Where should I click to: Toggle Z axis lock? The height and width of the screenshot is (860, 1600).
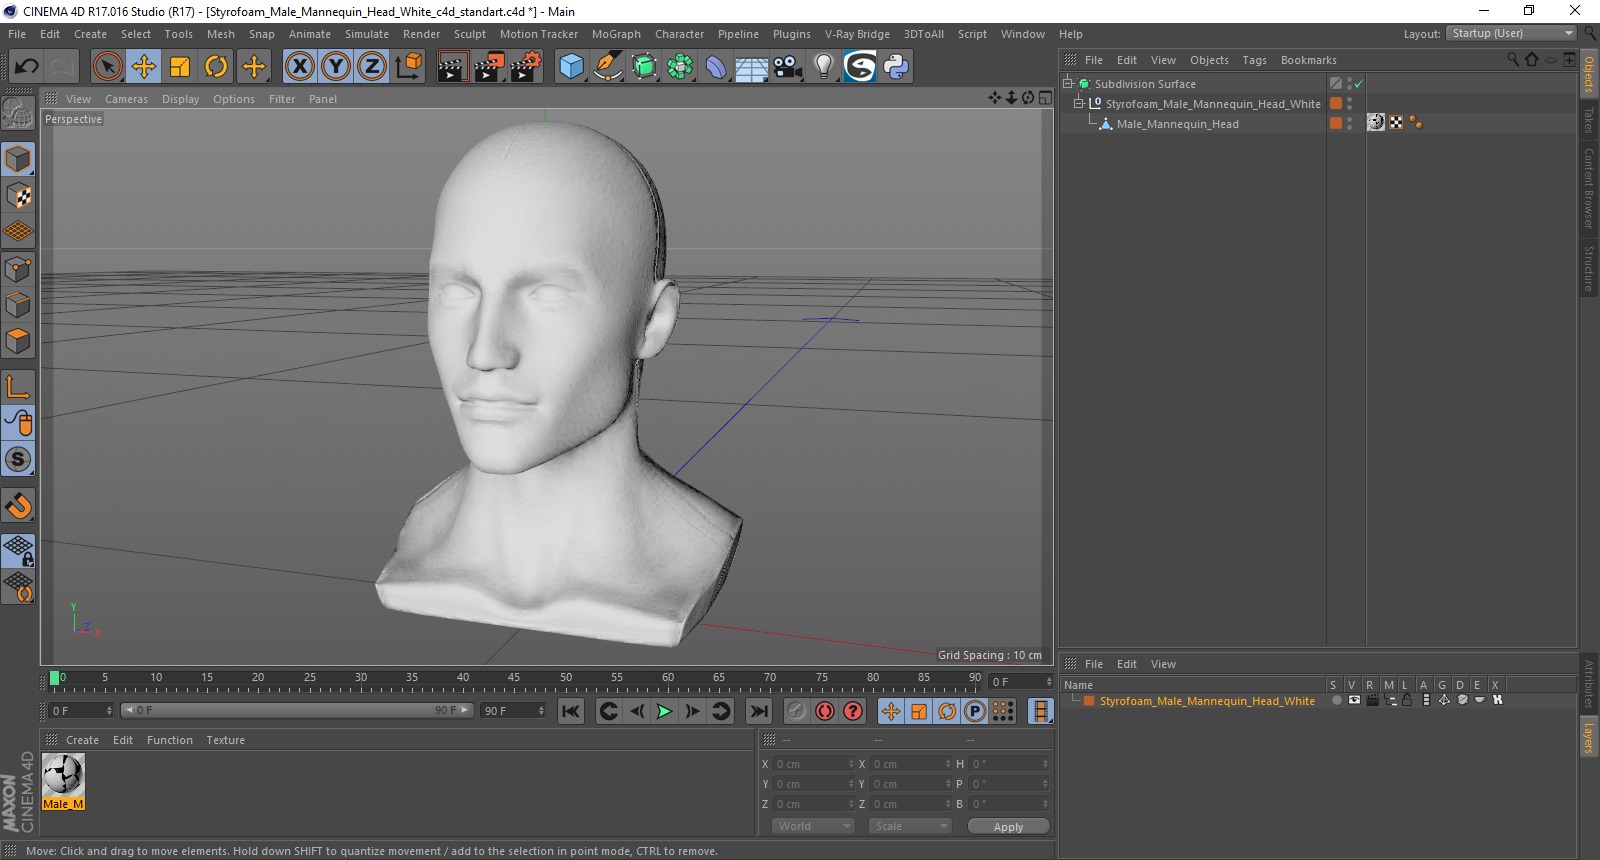click(372, 66)
